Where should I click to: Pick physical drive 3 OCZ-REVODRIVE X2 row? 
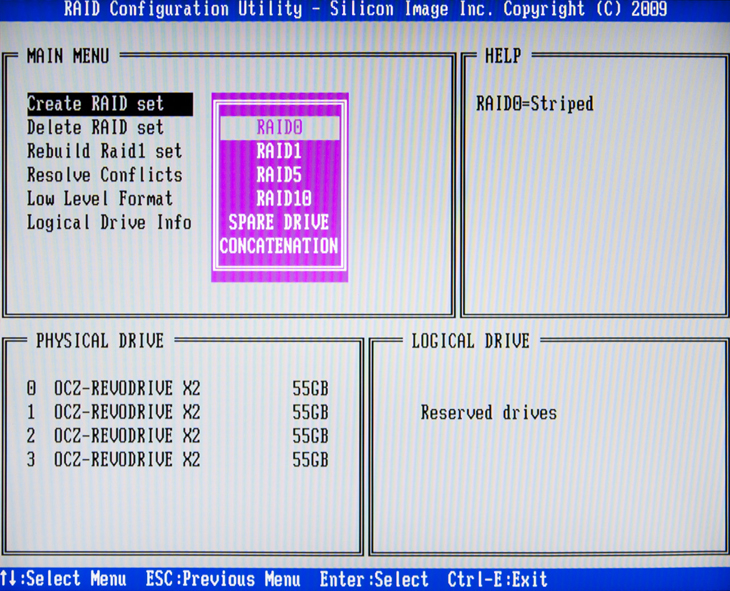(x=177, y=460)
